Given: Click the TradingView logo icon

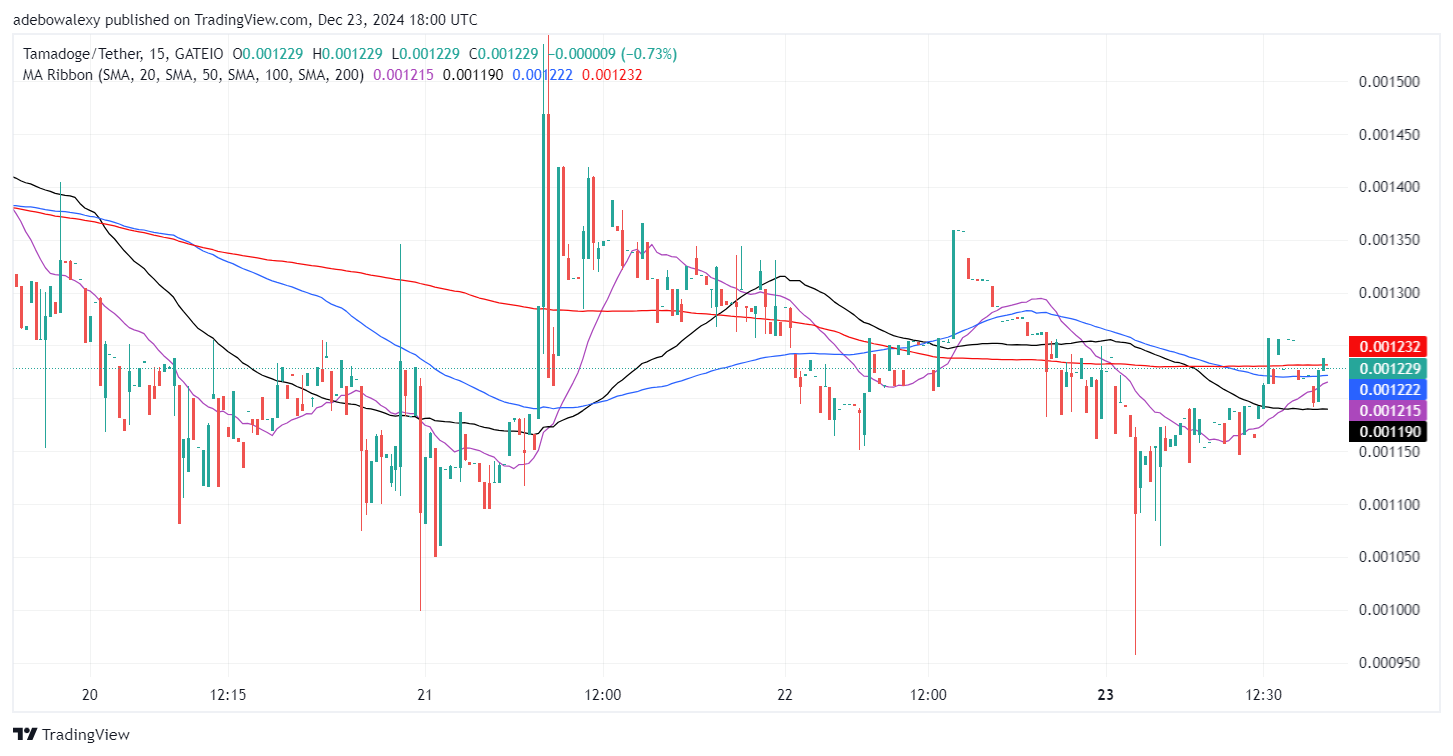Looking at the screenshot, I should pyautogui.click(x=25, y=734).
